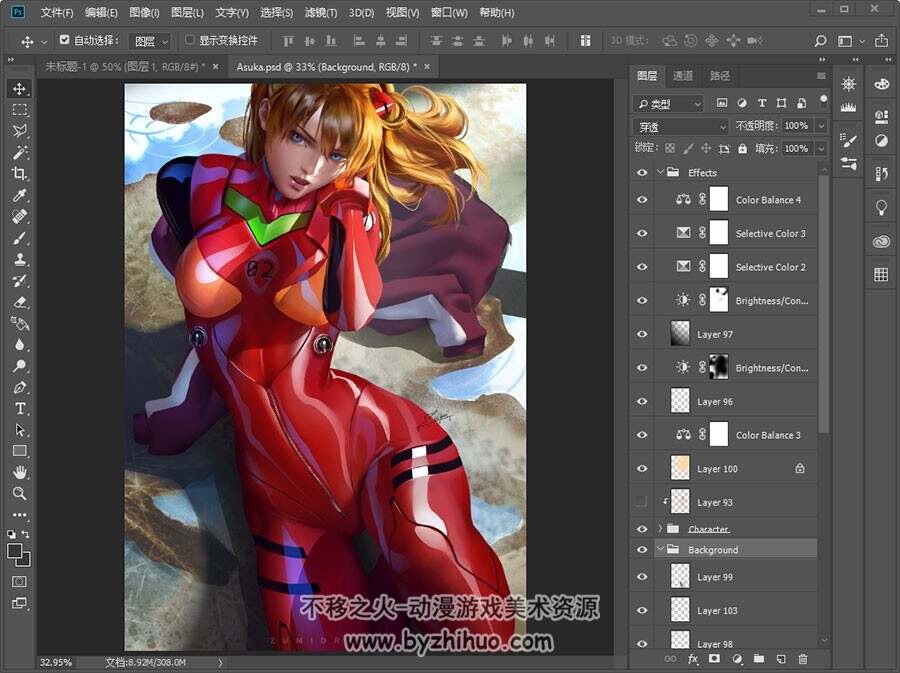Open the blend mode dropdown
900x673 pixels.
click(681, 126)
